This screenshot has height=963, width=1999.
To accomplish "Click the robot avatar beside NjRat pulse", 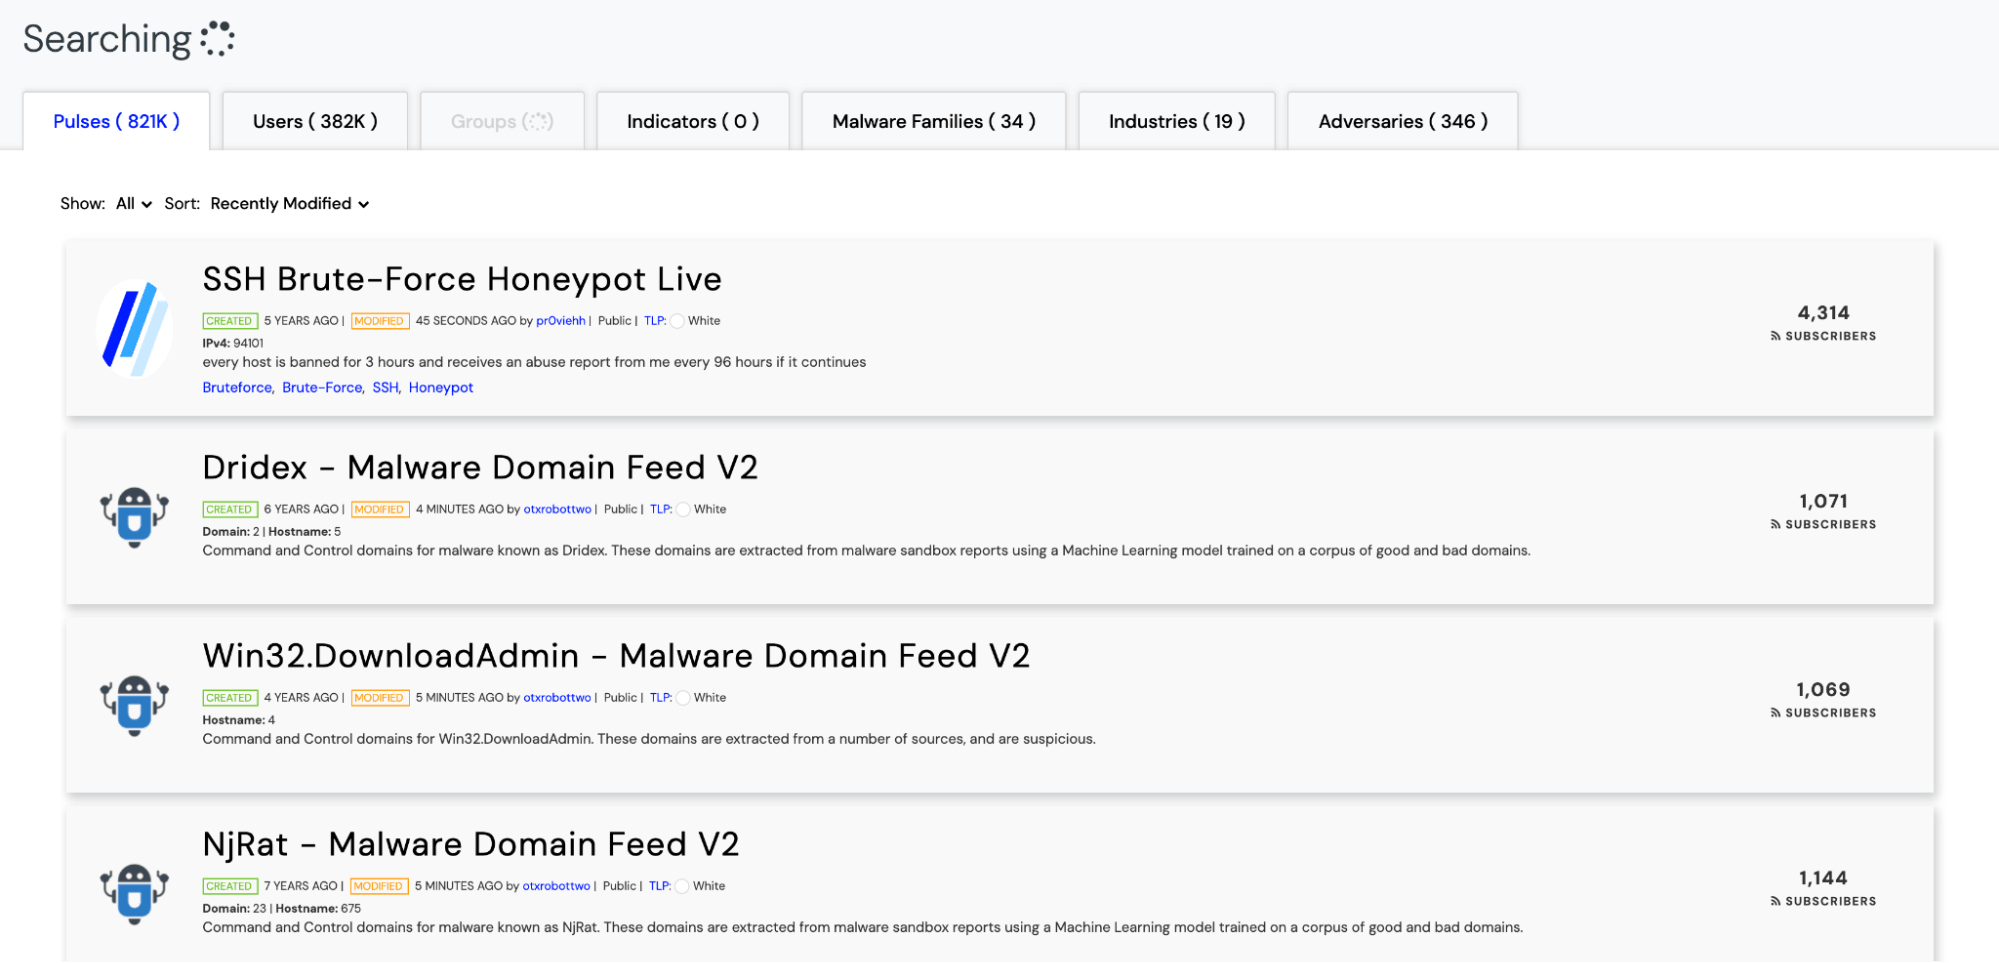I will (135, 893).
